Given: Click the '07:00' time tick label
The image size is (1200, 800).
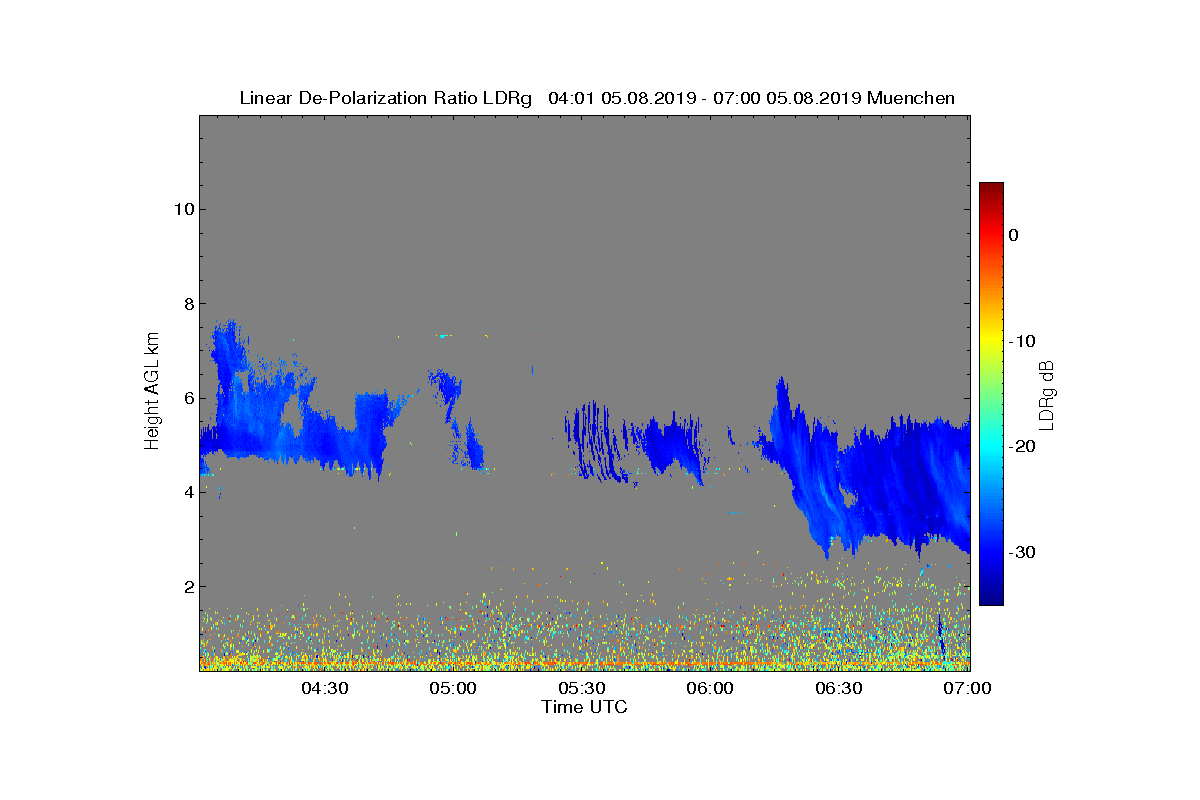Looking at the screenshot, I should [x=968, y=688].
